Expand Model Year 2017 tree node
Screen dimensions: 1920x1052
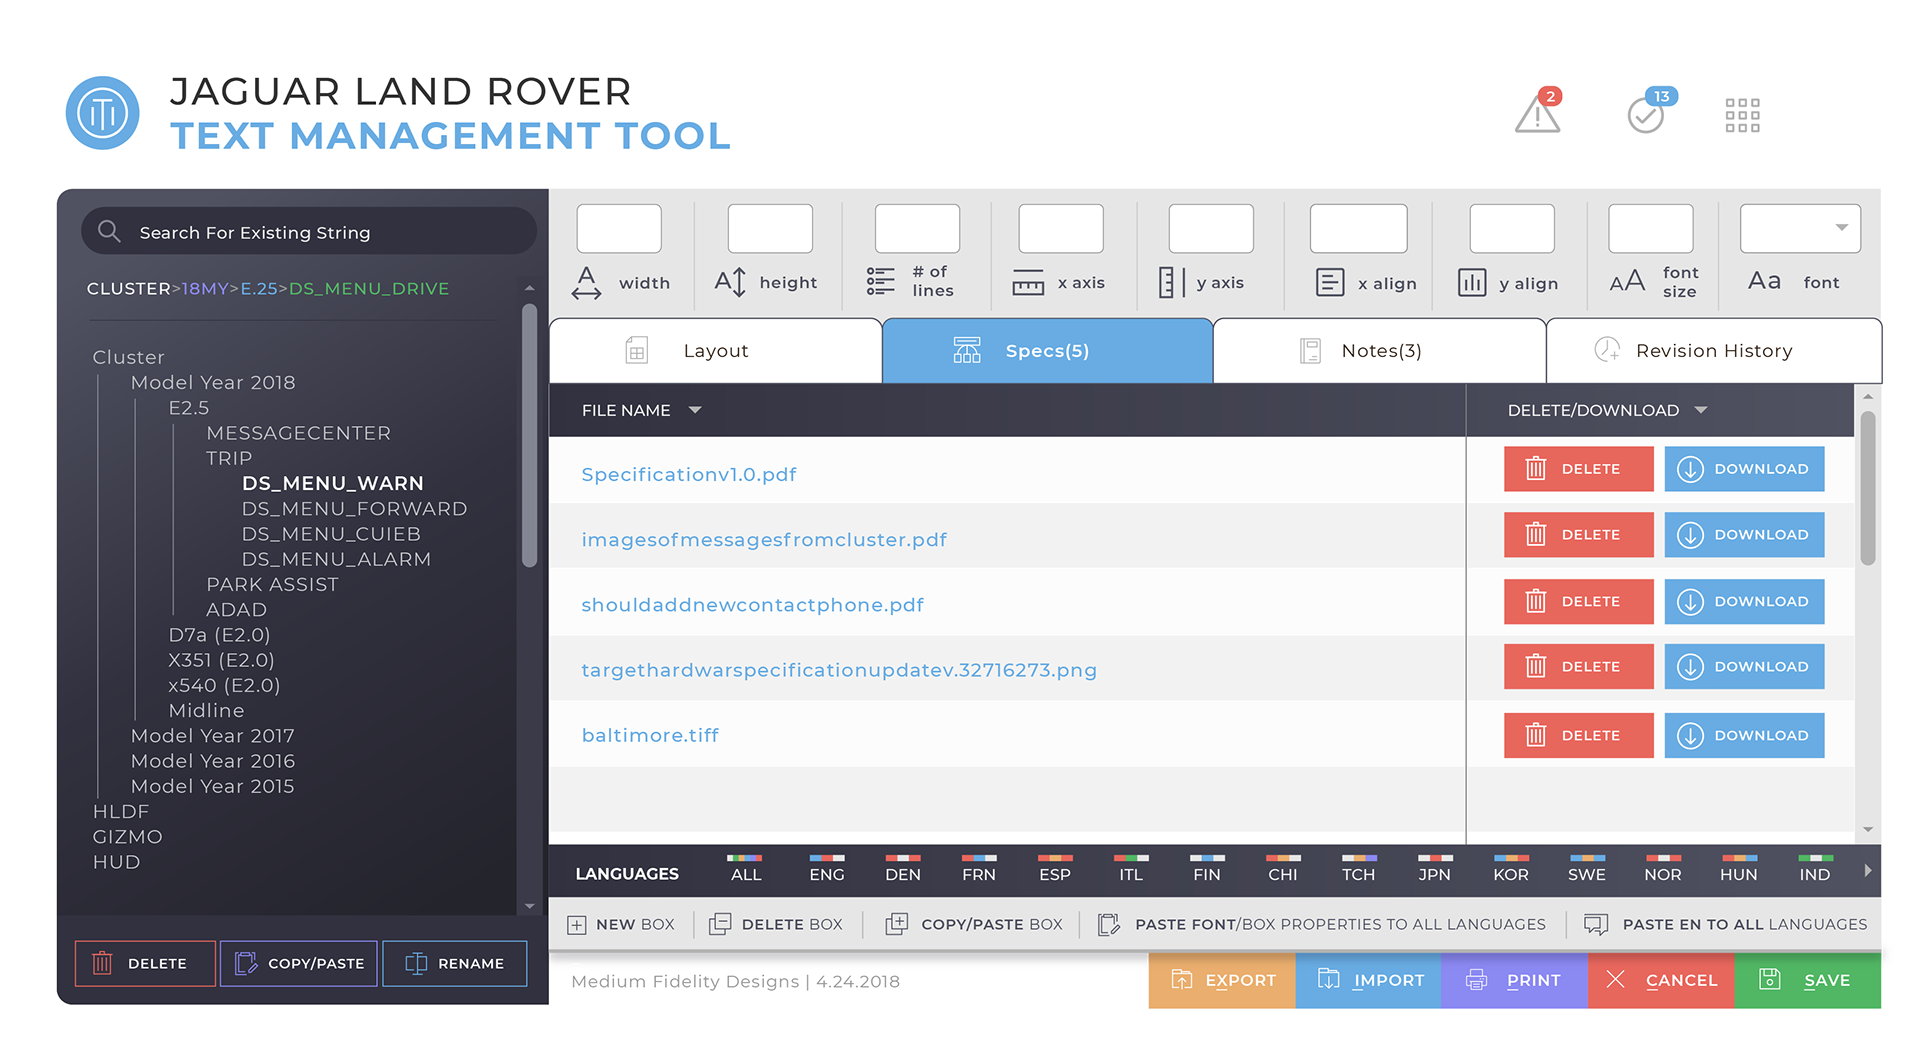[x=212, y=736]
